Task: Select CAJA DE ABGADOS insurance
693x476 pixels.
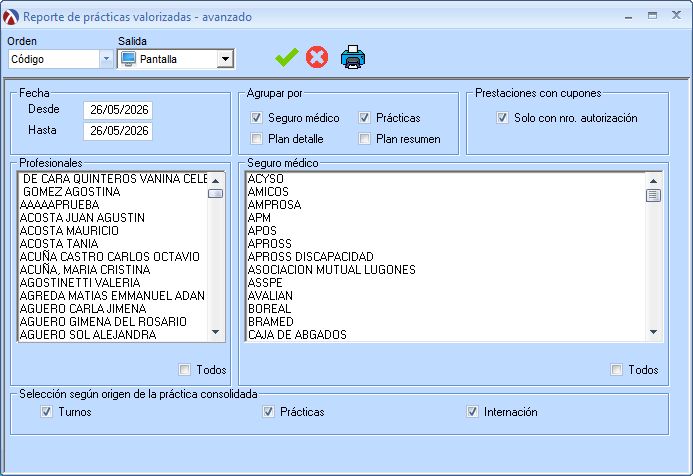Action: (x=446, y=335)
